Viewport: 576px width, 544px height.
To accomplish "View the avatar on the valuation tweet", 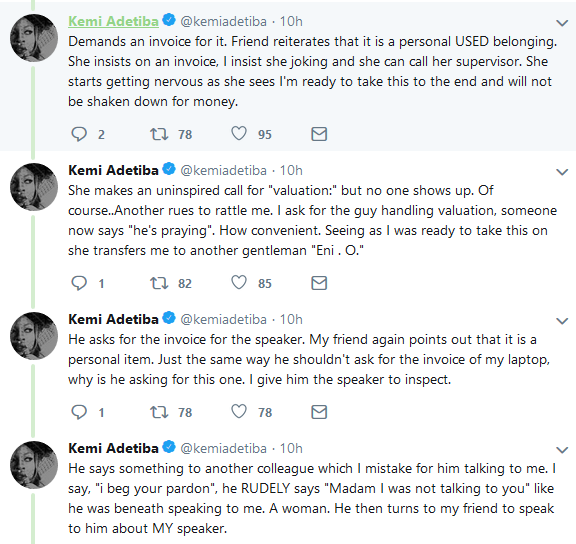I will coord(34,187).
